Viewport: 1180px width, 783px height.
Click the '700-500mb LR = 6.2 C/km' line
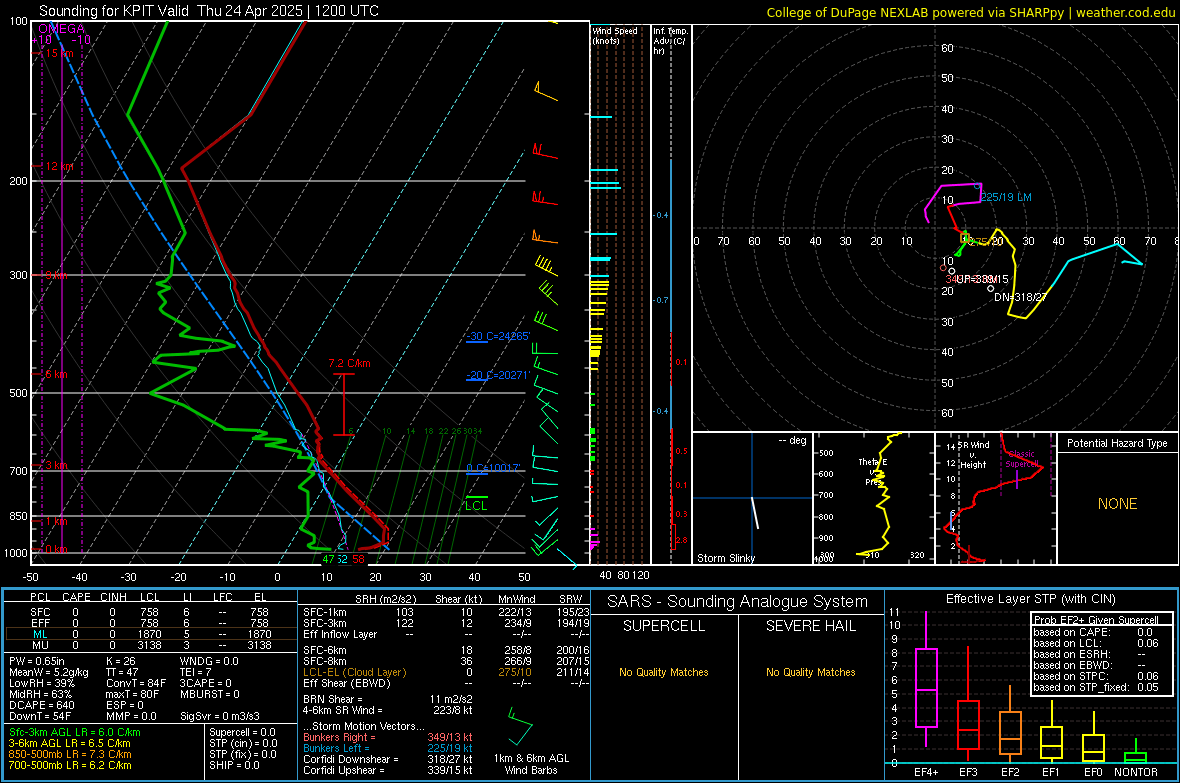(70, 765)
